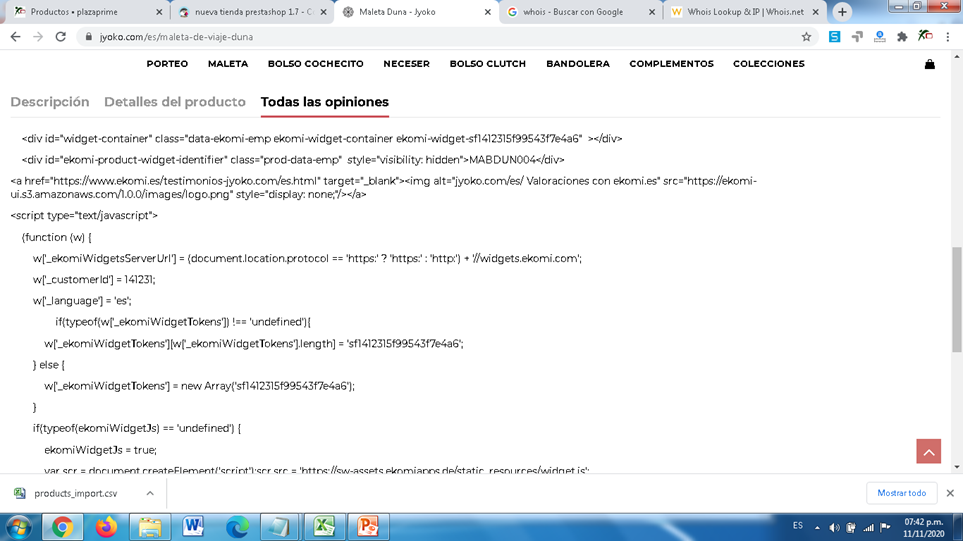
Task: Open the COLECCIONES menu
Action: point(768,64)
